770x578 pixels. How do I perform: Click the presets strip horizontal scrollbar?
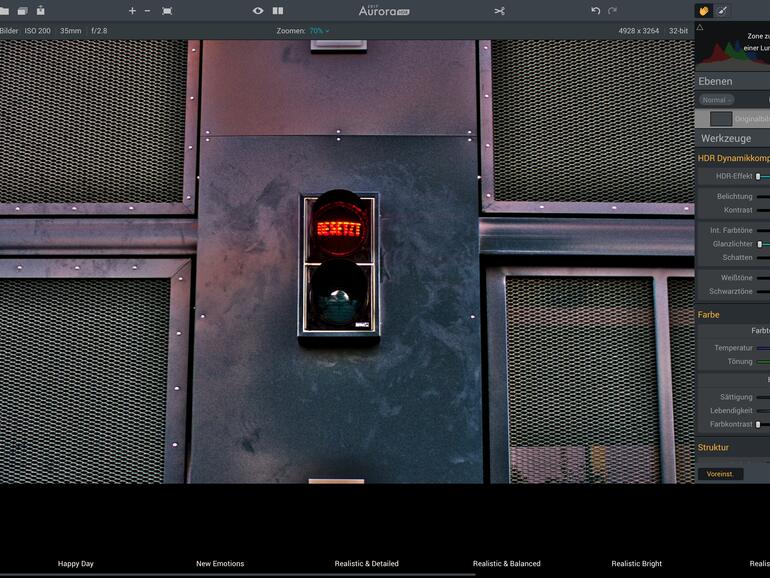point(238,574)
